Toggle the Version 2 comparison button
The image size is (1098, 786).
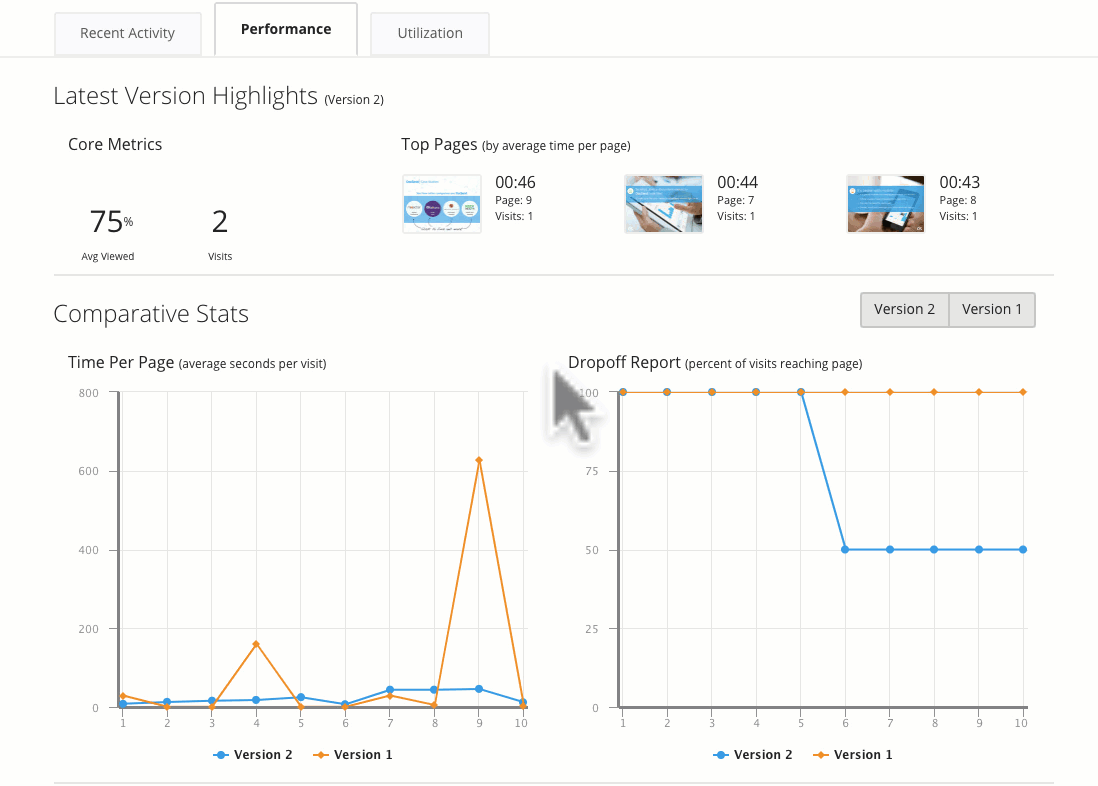point(904,309)
